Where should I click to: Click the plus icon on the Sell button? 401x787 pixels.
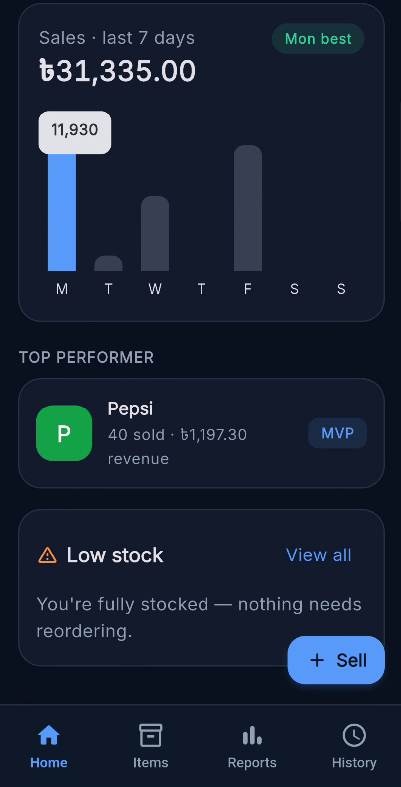[x=317, y=660]
